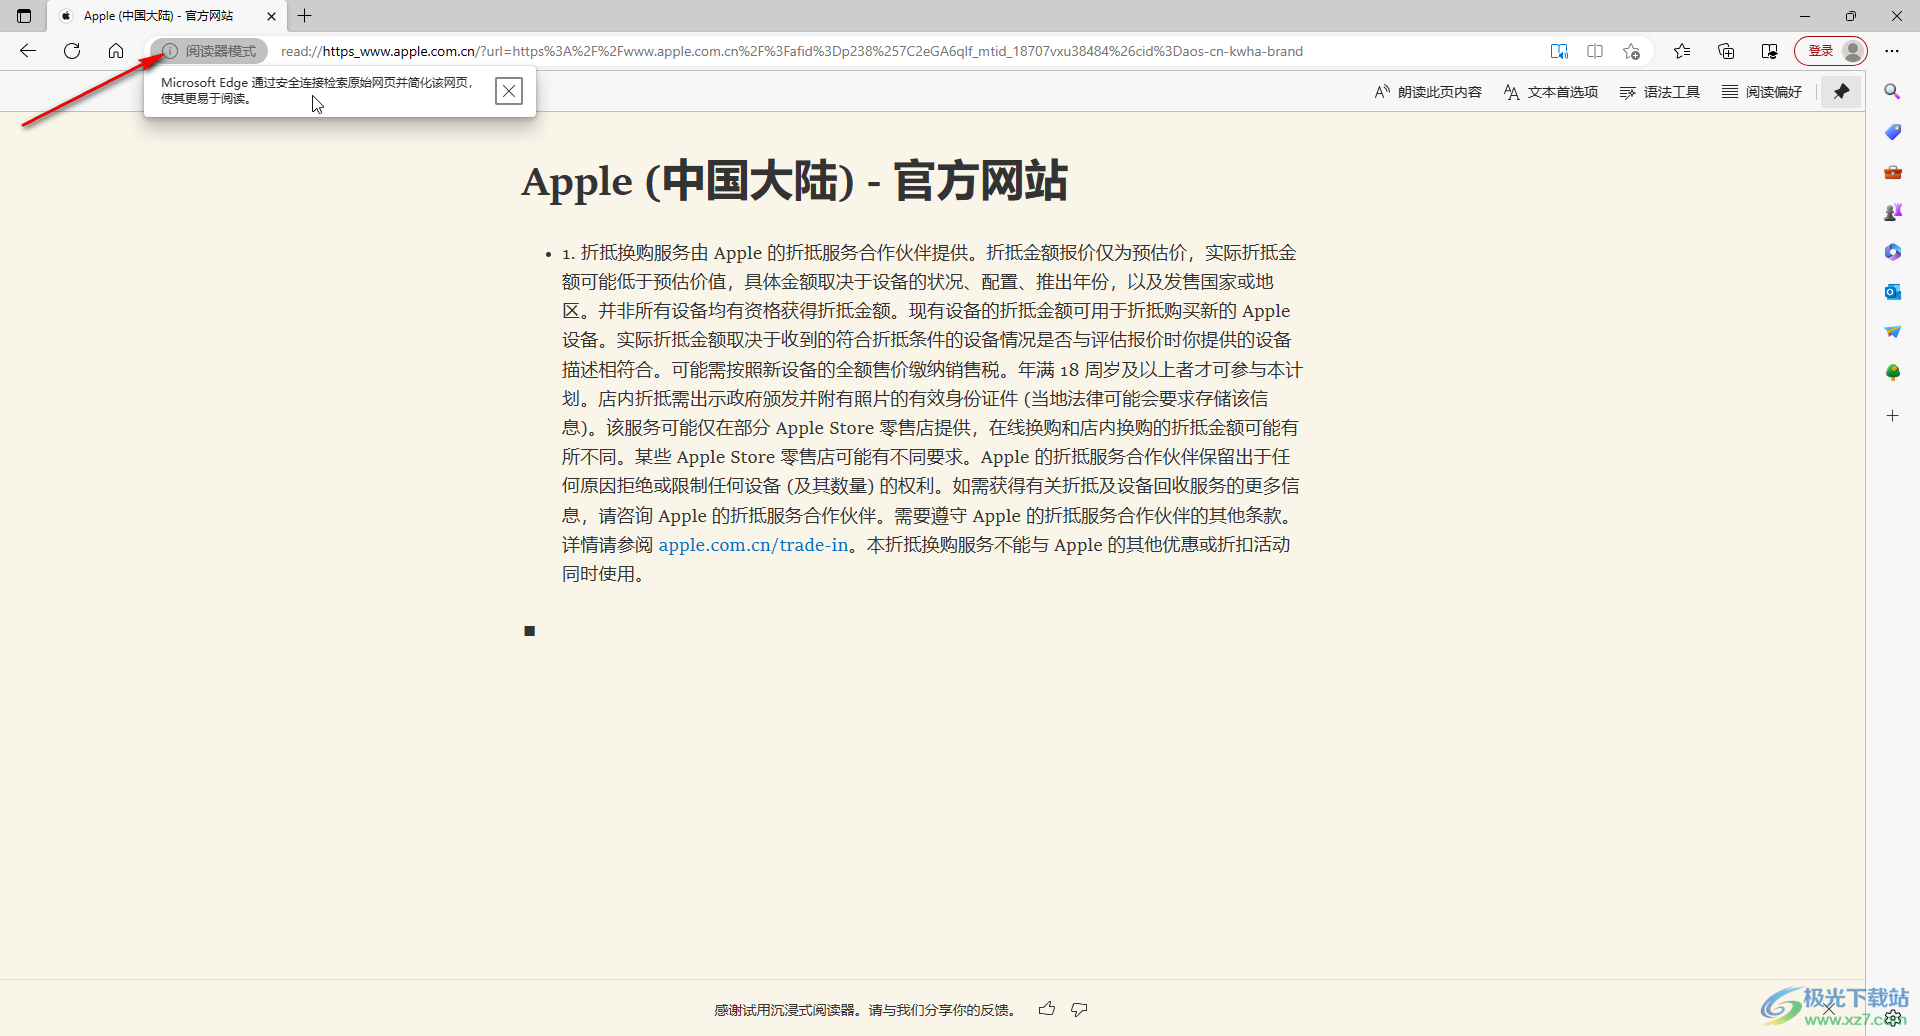Open the sidebar Microsoft 365 icon
Viewport: 1920px width, 1036px height.
pyautogui.click(x=1892, y=252)
